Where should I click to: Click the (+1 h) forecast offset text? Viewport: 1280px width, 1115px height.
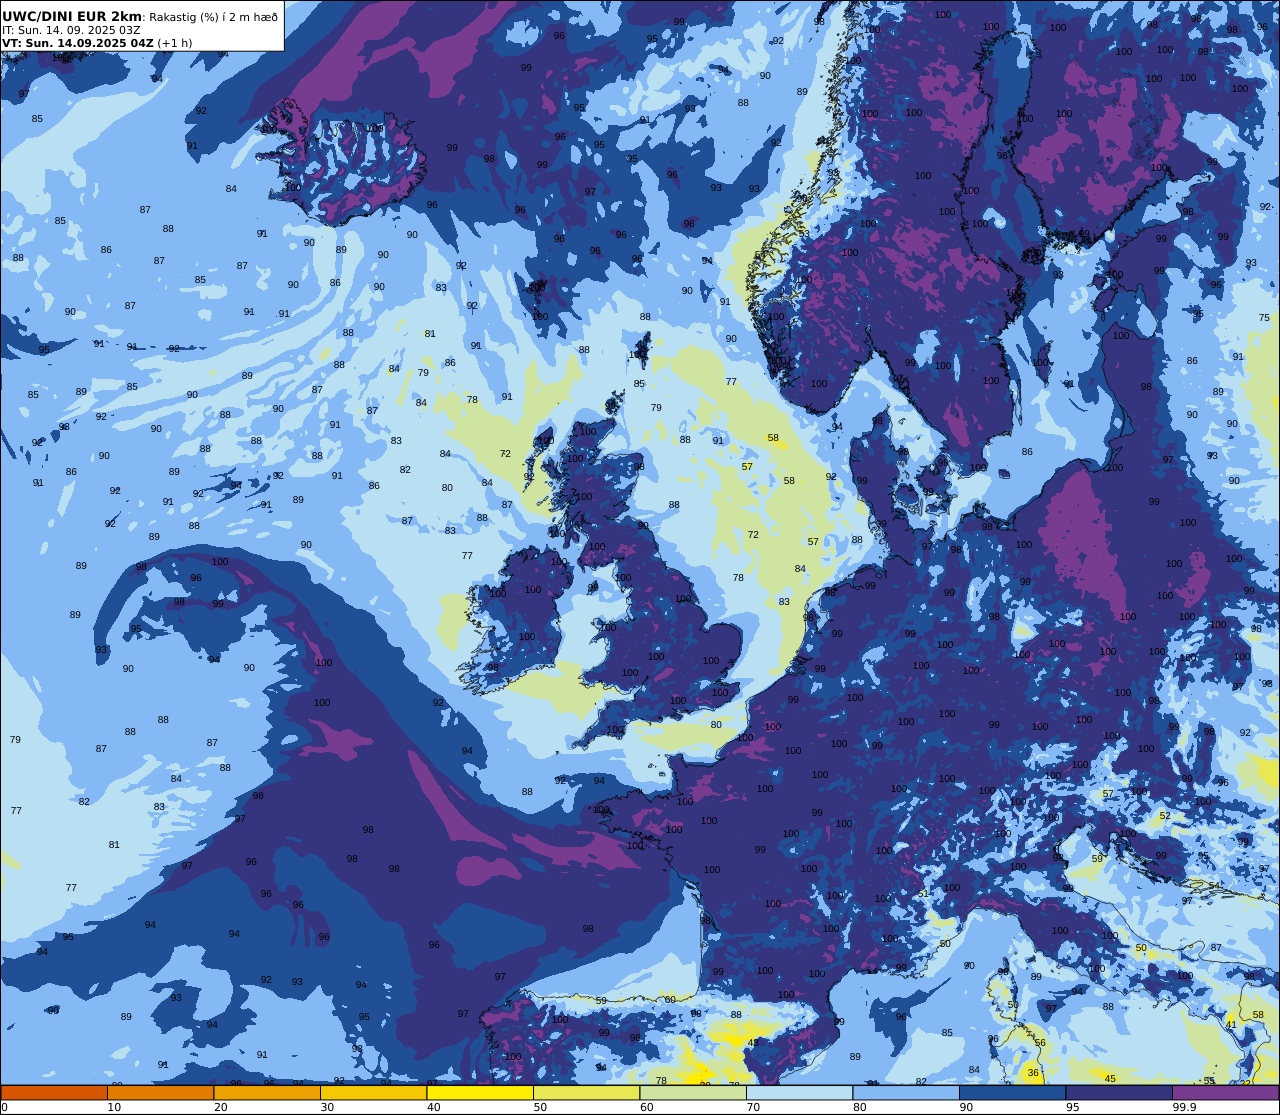pyautogui.click(x=175, y=43)
